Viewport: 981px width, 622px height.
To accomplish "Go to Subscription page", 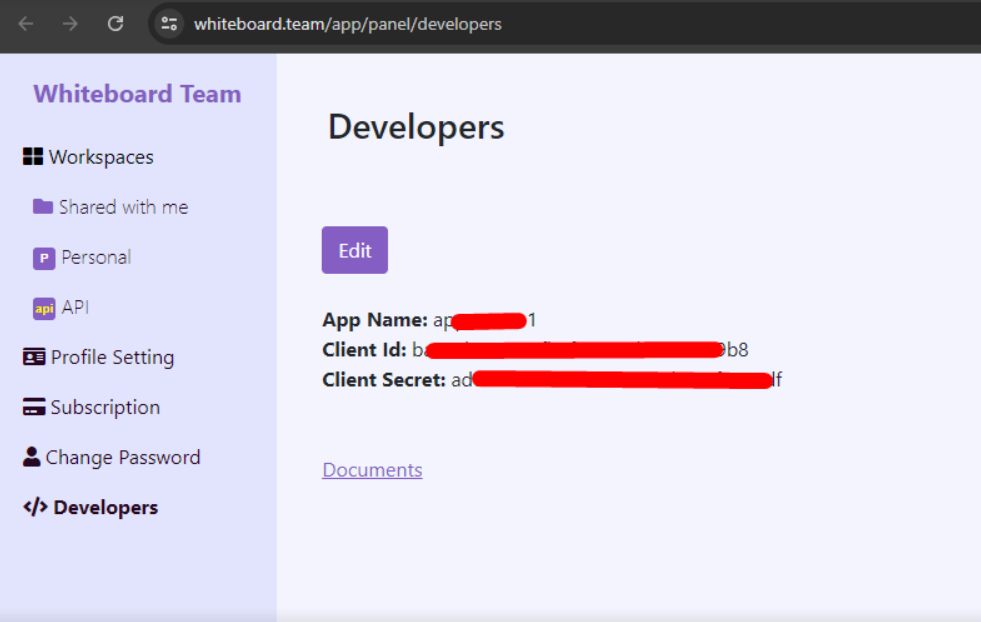I will coord(91,407).
